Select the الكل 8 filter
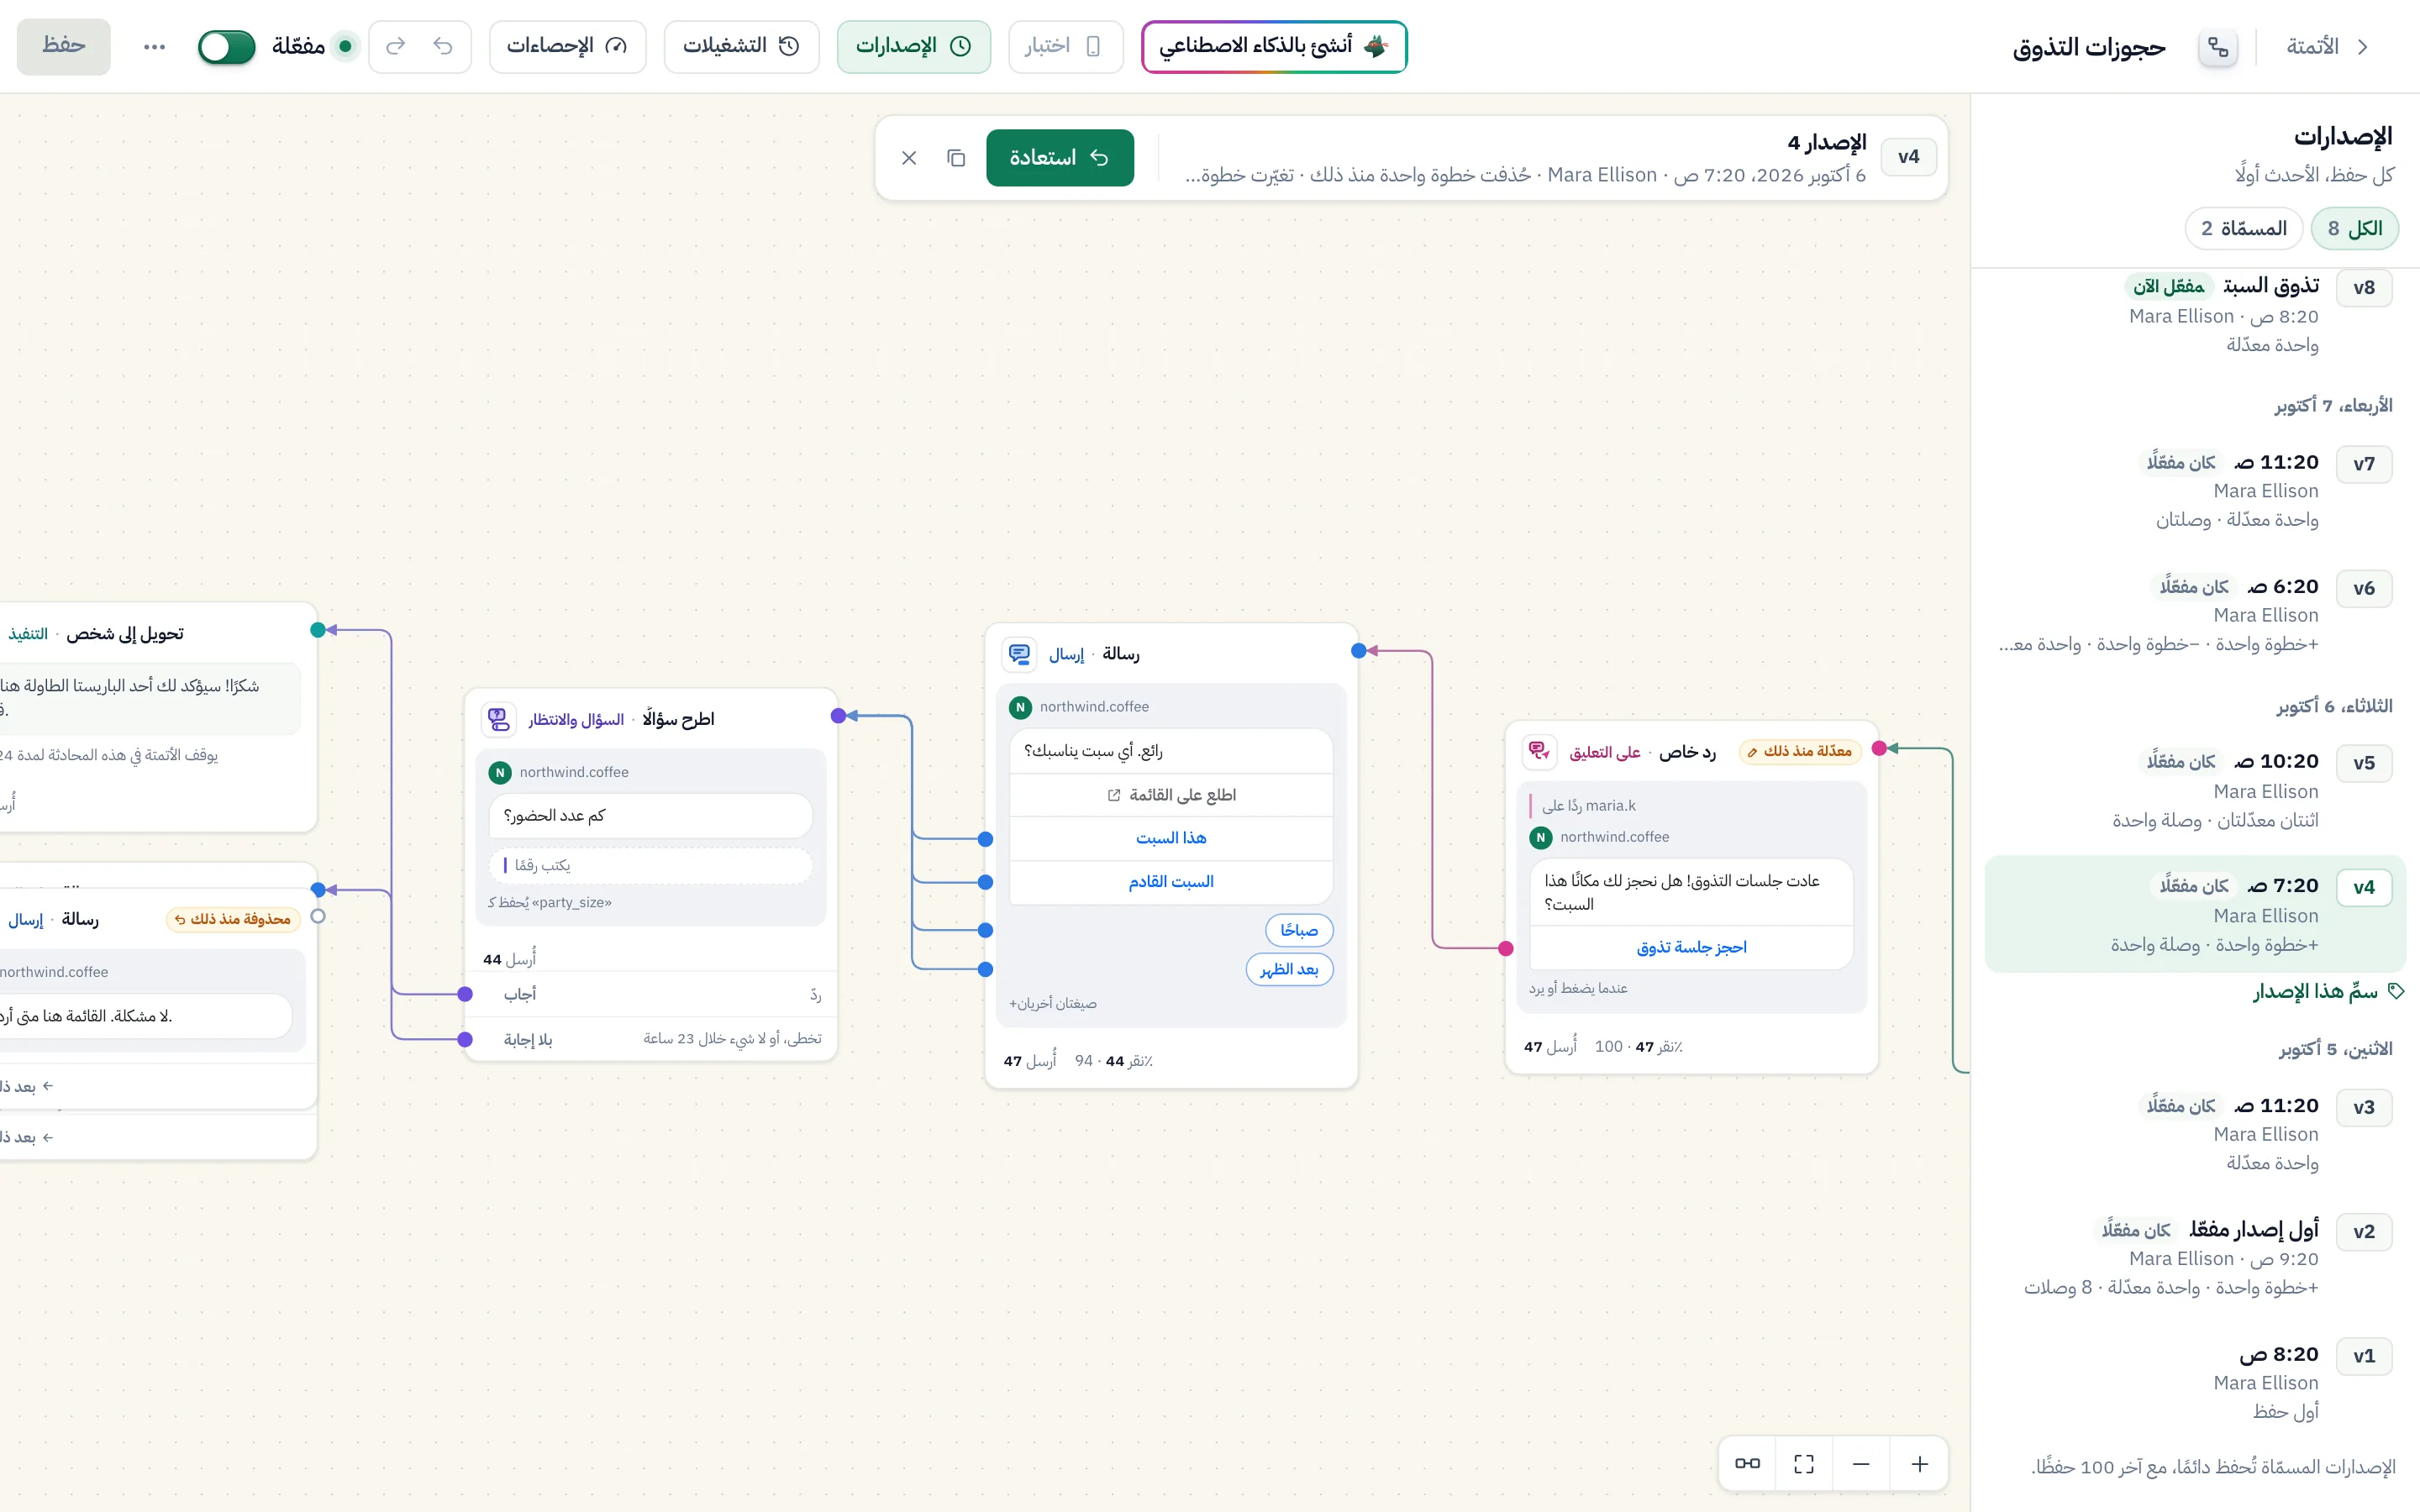2420x1512 pixels. click(x=2354, y=229)
